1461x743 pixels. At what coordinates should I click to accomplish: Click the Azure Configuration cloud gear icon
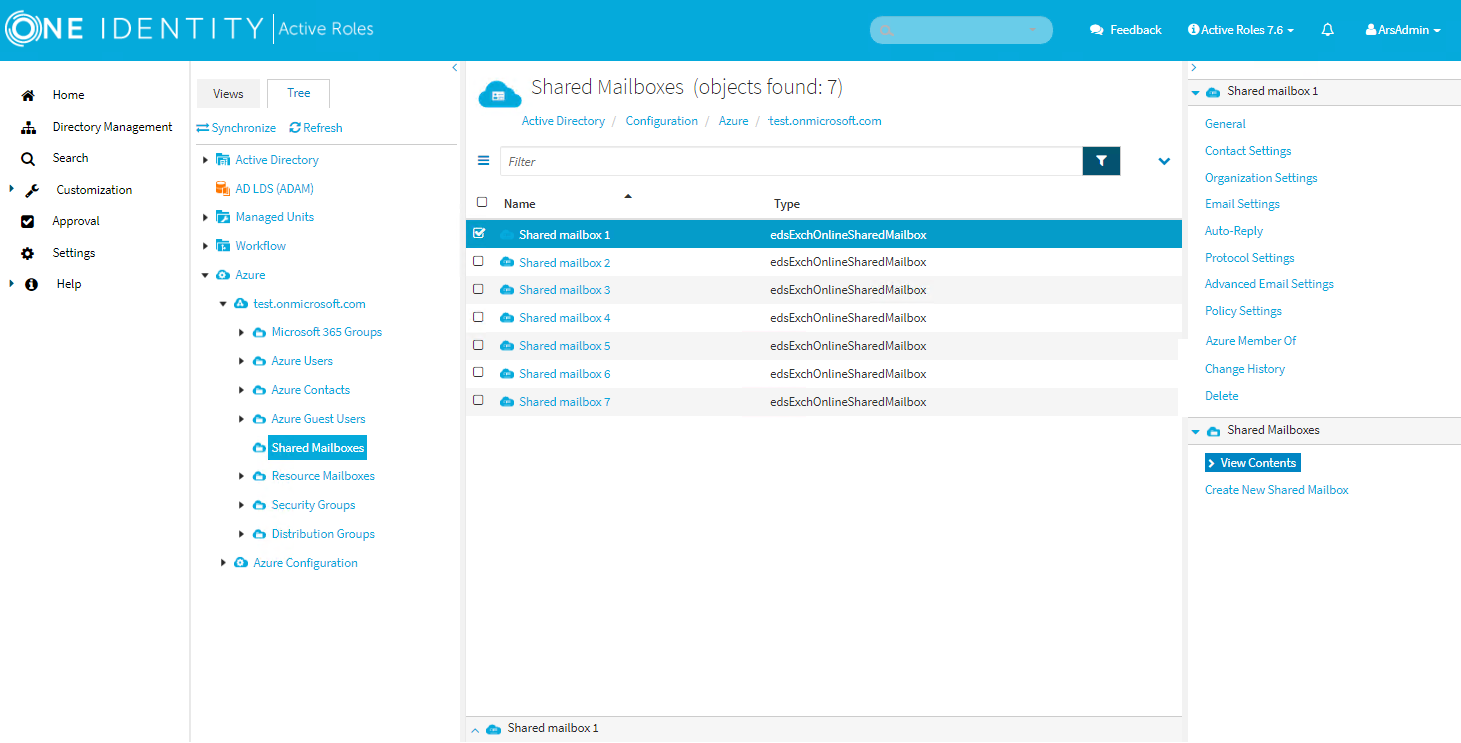click(x=240, y=563)
